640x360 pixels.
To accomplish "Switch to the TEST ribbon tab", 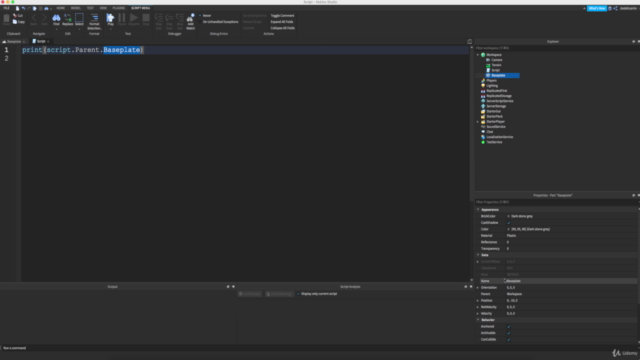I will point(90,8).
